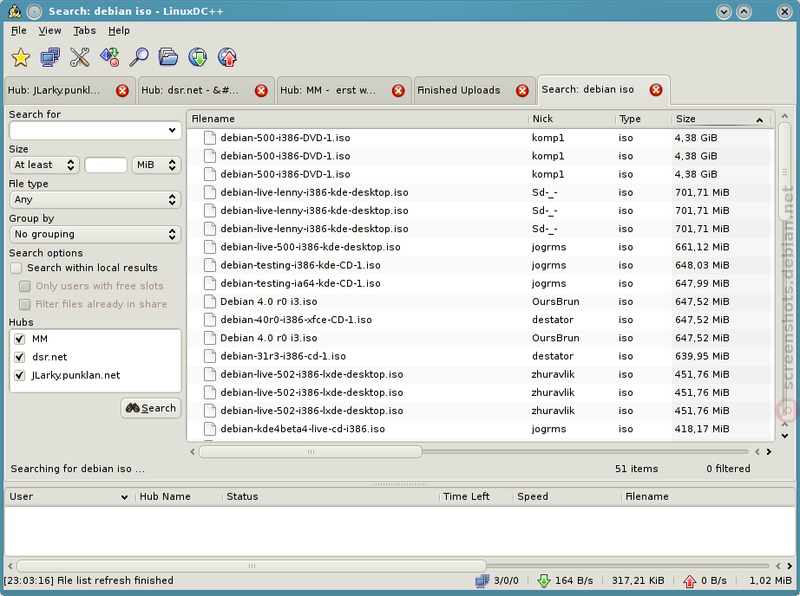Uncheck the MM hub checkbox
The height and width of the screenshot is (596, 800).
pyautogui.click(x=20, y=339)
